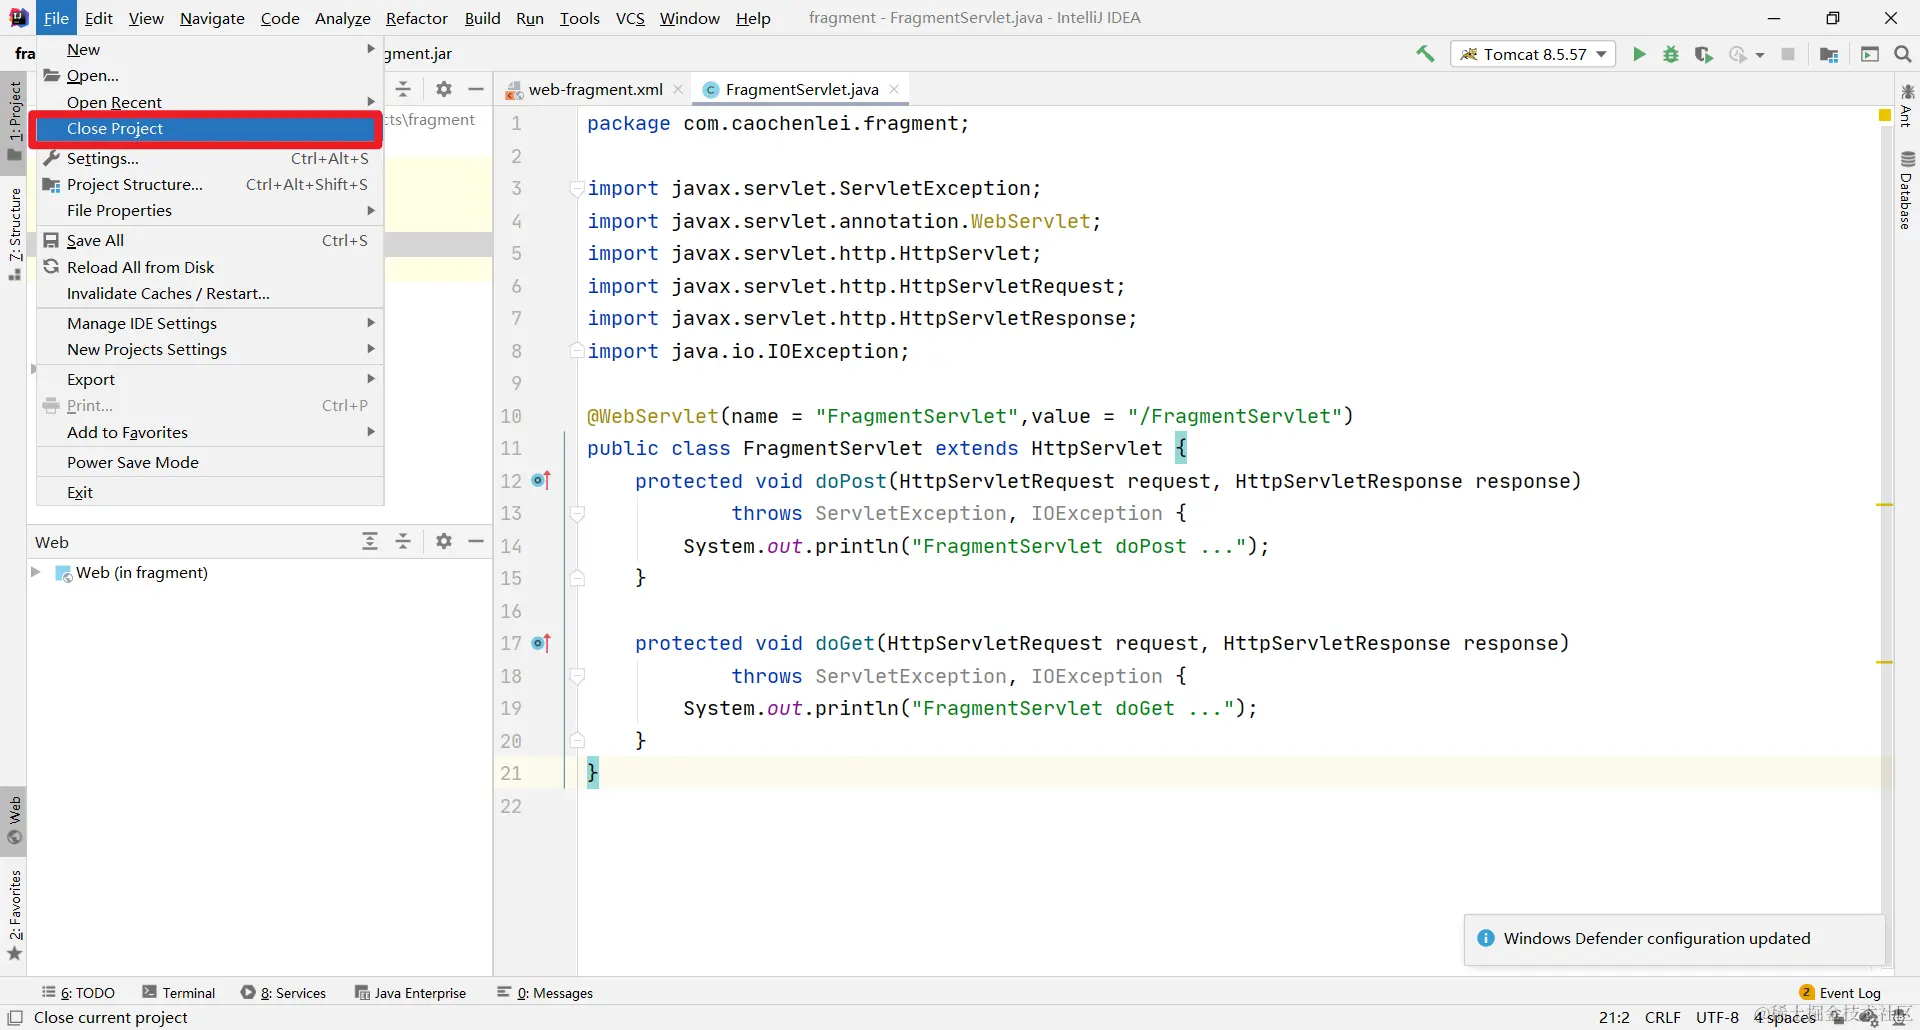Toggle the 6: TODO tool window
Image resolution: width=1920 pixels, height=1030 pixels.
tap(78, 992)
